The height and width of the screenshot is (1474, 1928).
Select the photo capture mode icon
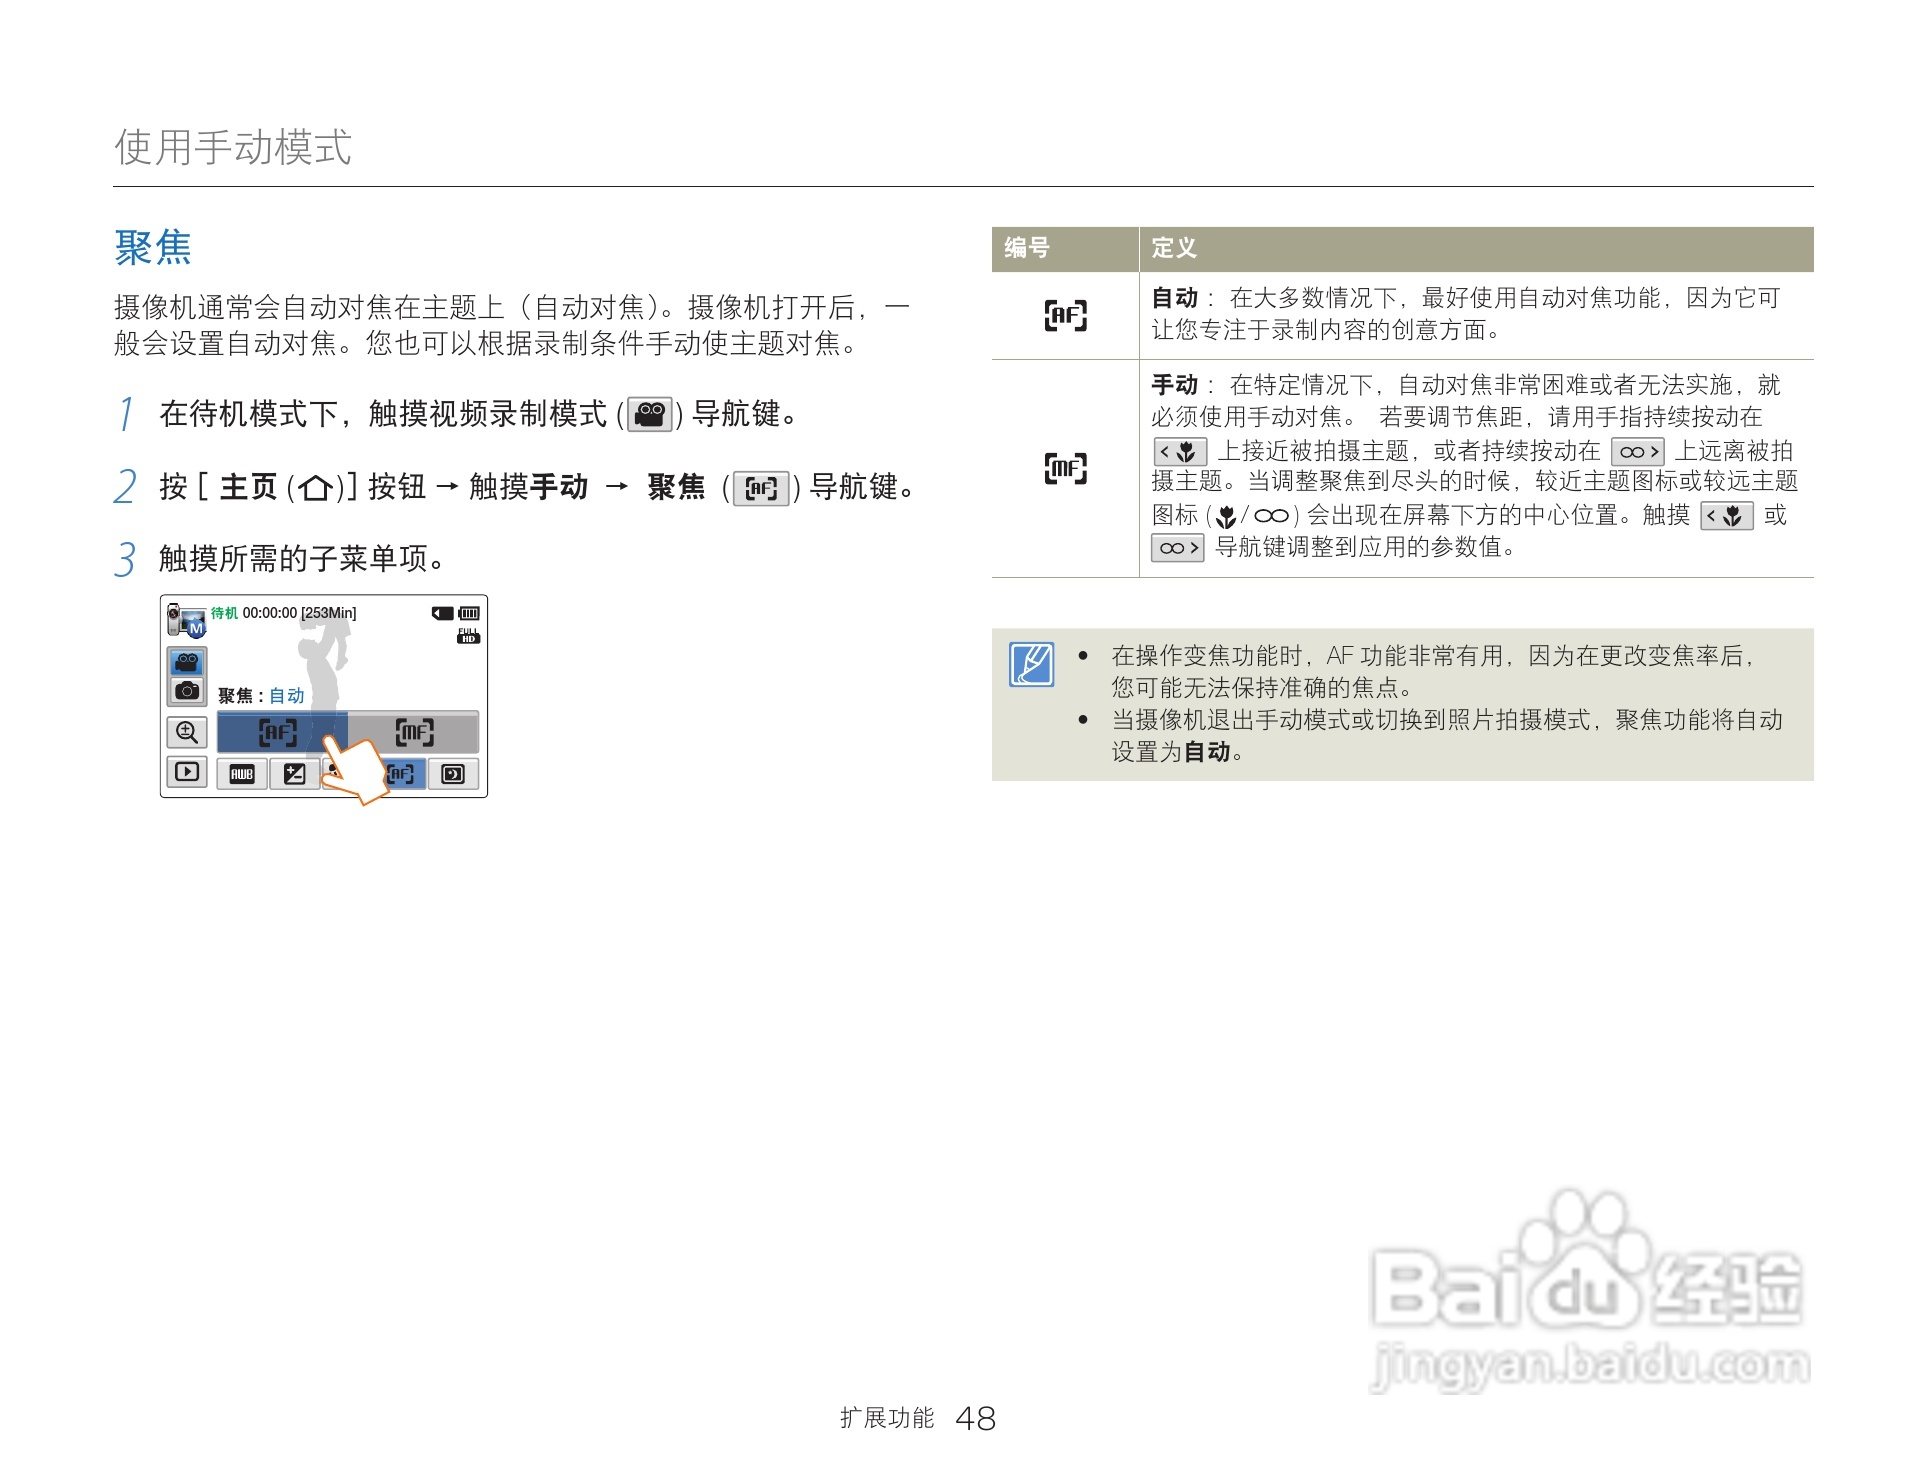point(188,692)
